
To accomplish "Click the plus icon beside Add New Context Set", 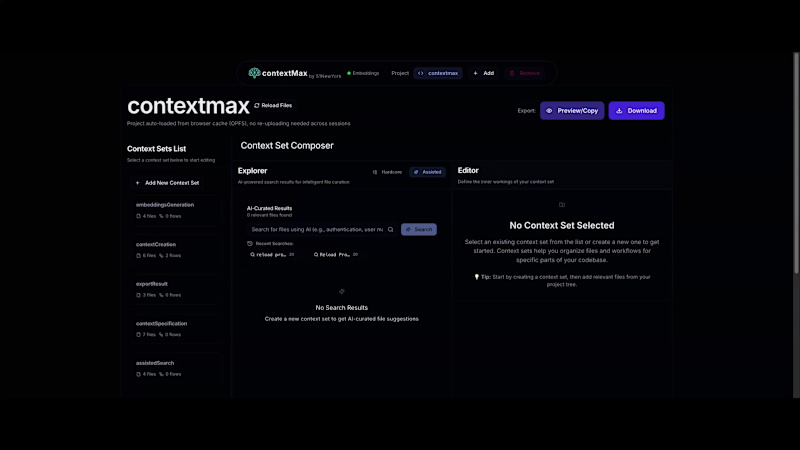I will pos(137,183).
